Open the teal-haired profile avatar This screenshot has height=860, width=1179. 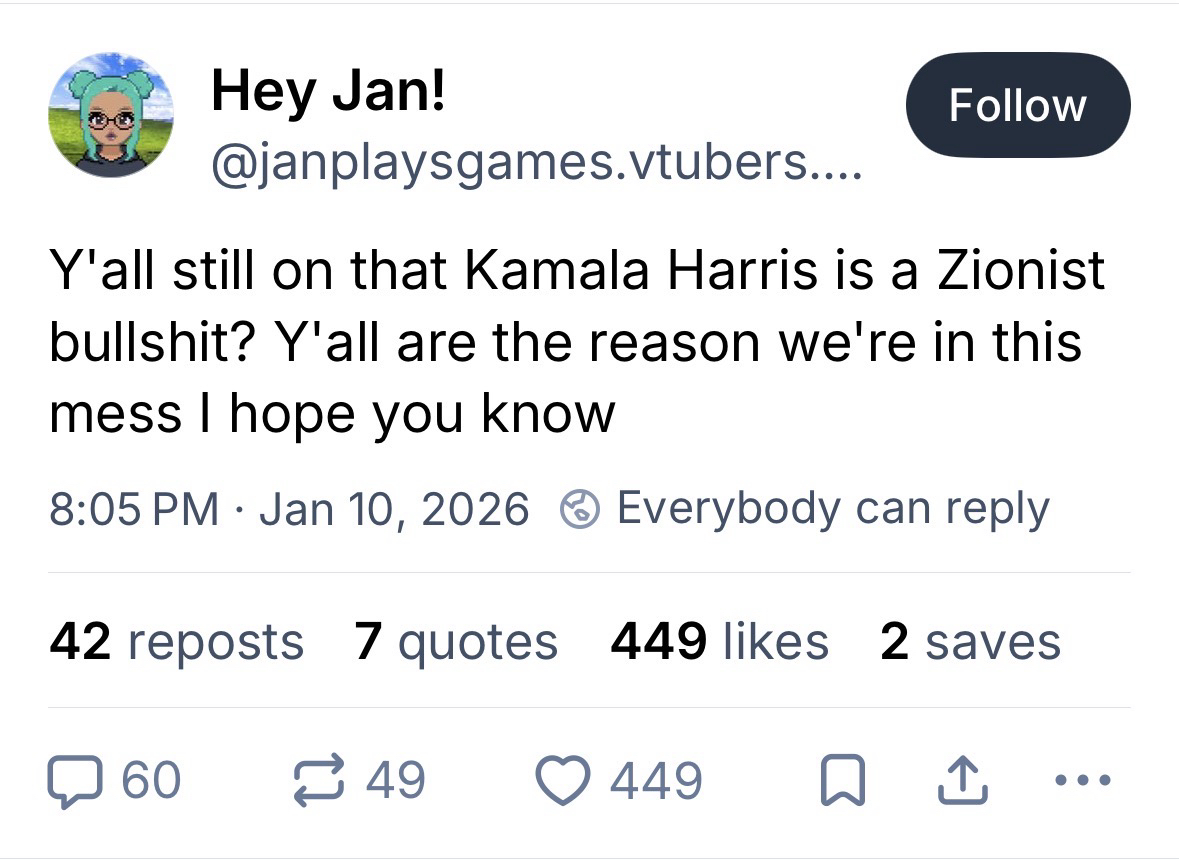click(x=111, y=114)
